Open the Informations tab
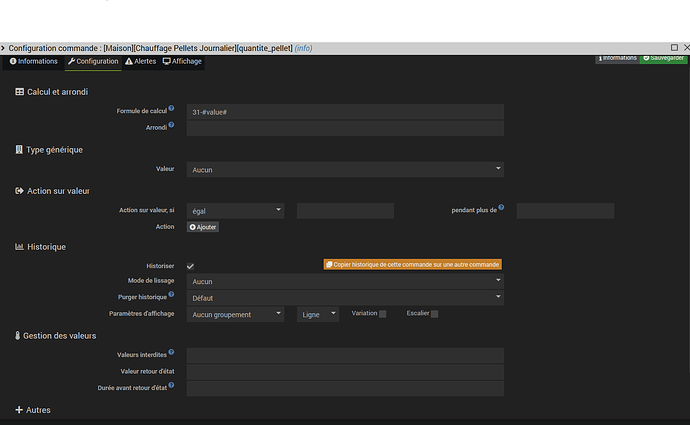This screenshot has height=425, width=690. [x=34, y=61]
